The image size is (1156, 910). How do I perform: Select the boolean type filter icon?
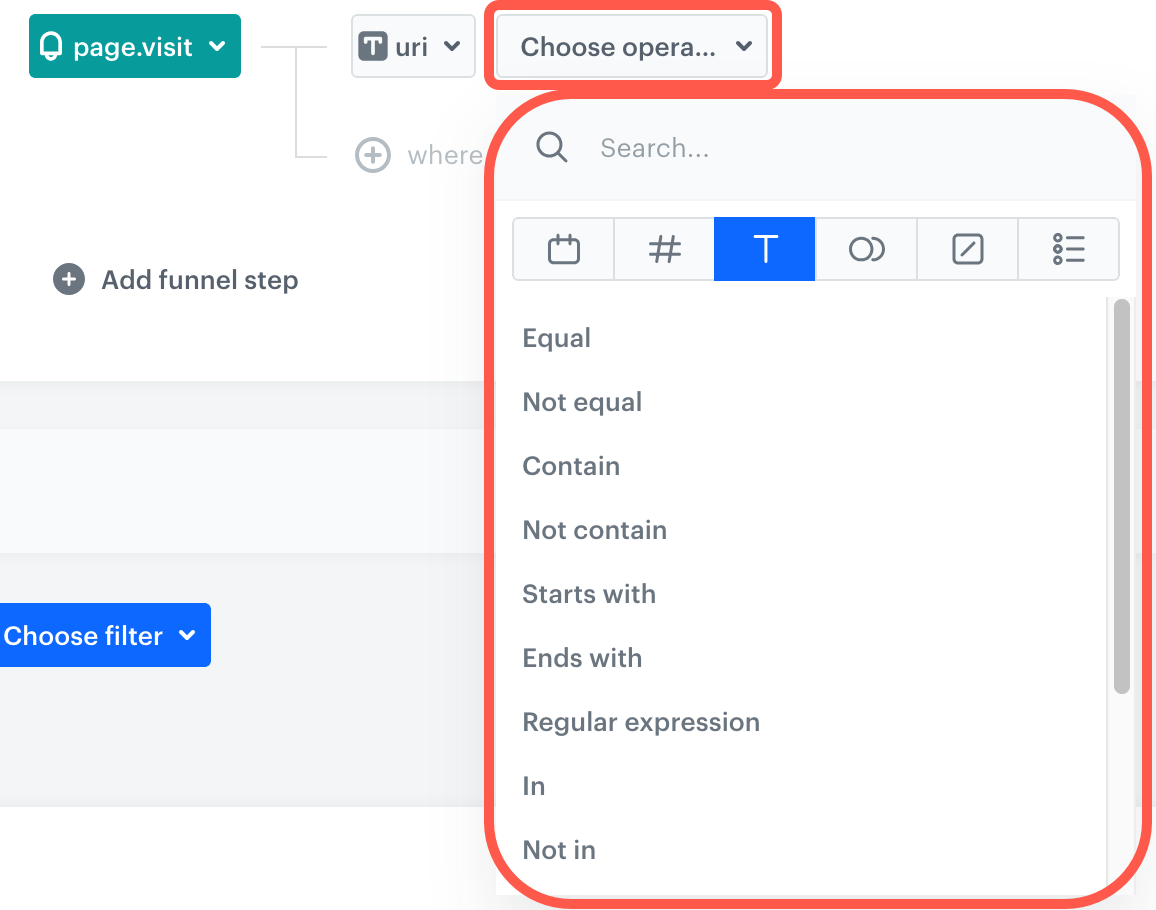(866, 249)
